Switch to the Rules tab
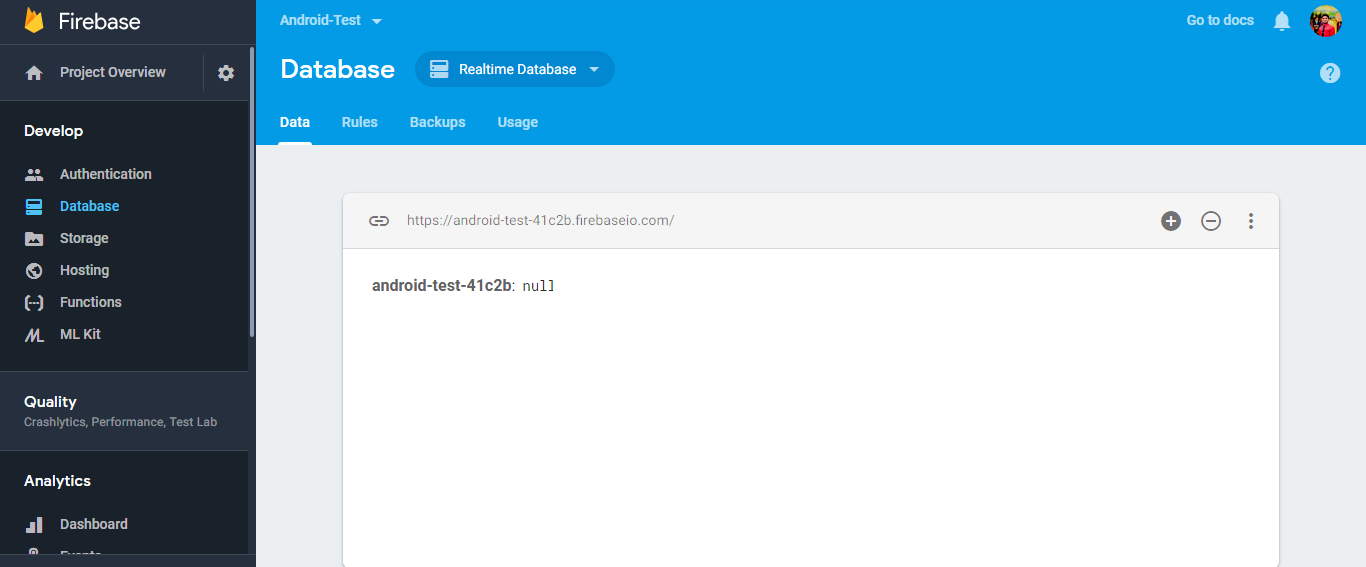Screen dimensions: 1366x567 [360, 122]
